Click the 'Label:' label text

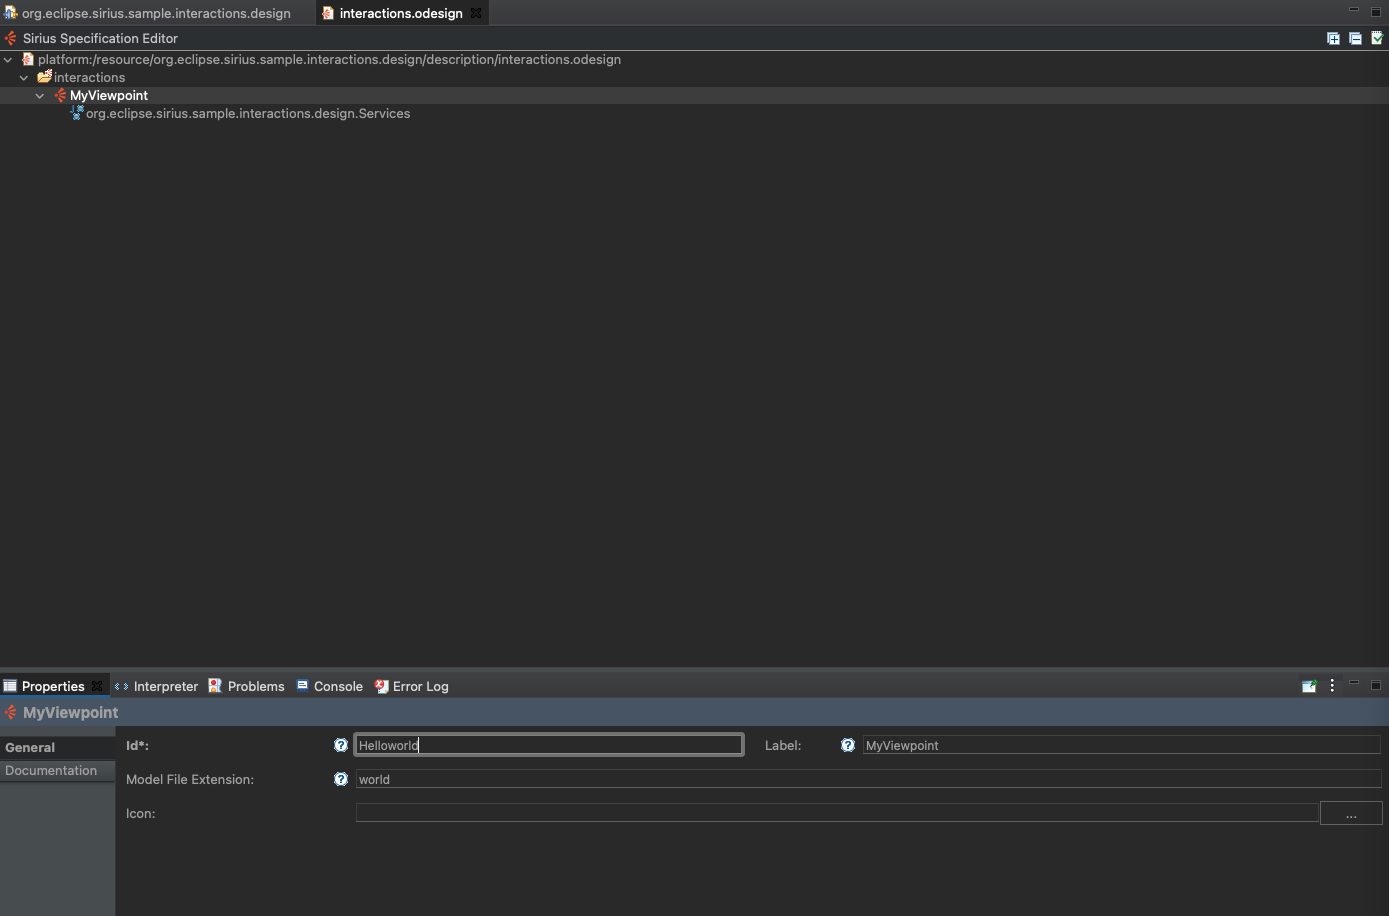(783, 745)
